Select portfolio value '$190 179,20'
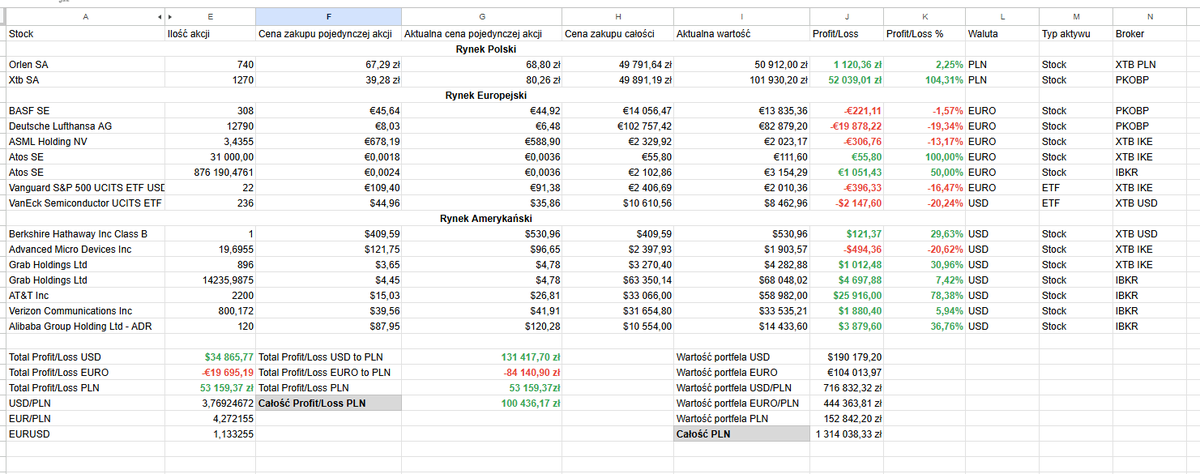The image size is (1200, 474). pos(846,355)
